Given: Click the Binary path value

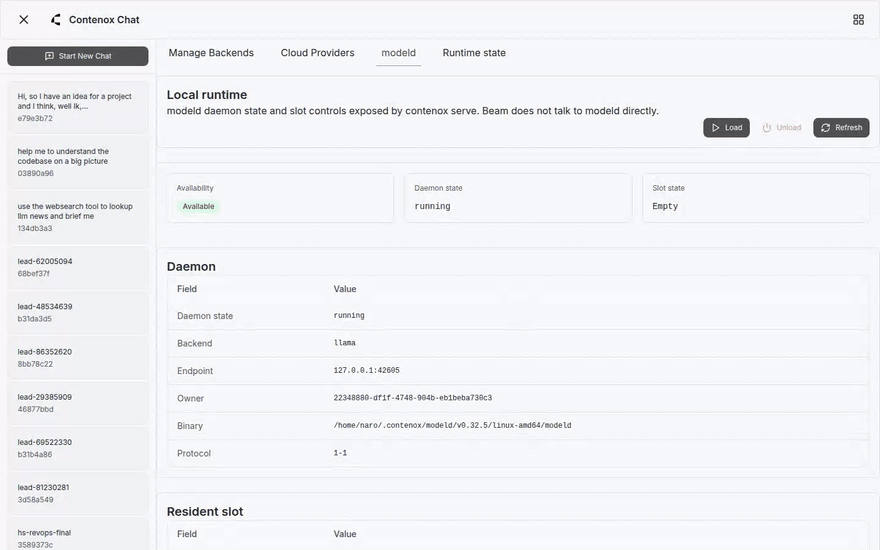Looking at the screenshot, I should pos(452,425).
